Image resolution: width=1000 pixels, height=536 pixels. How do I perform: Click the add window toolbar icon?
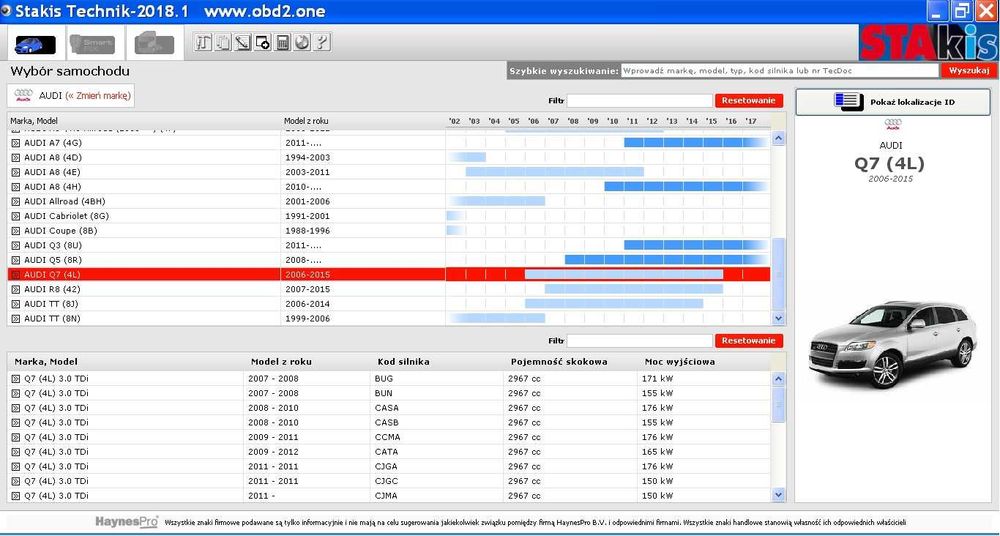click(x=263, y=43)
